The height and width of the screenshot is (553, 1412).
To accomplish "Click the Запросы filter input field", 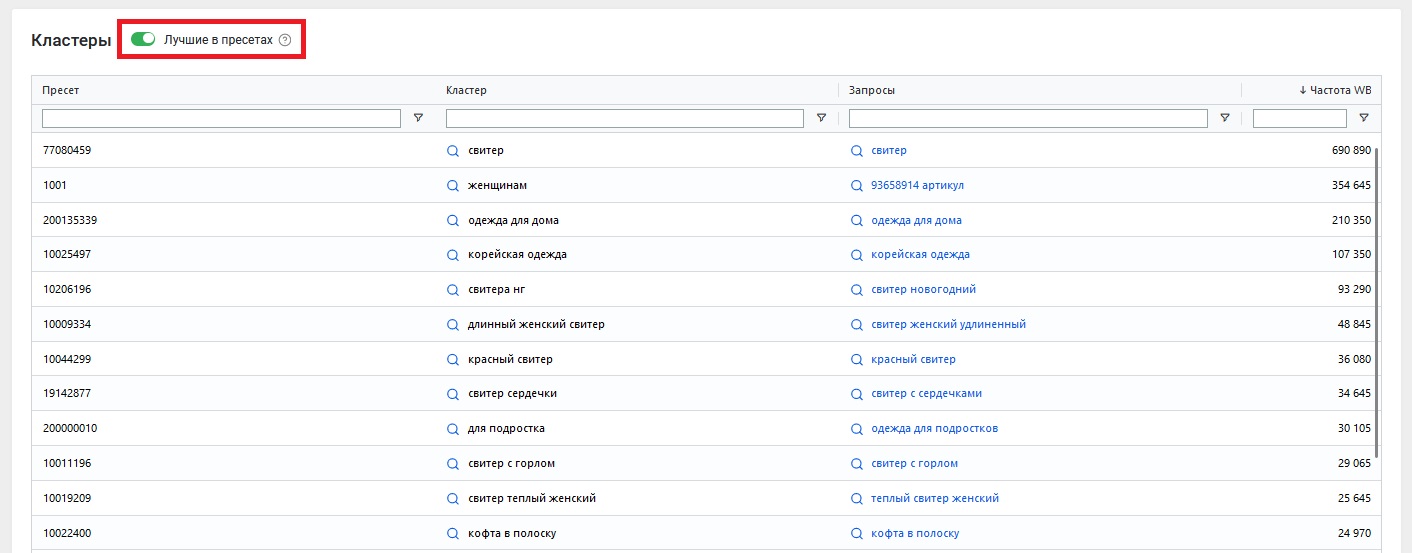I will coord(1028,118).
